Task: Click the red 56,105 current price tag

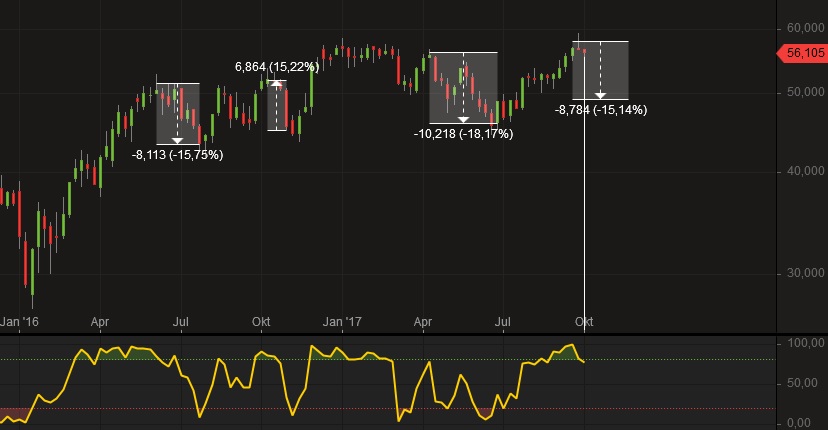Action: coord(801,53)
